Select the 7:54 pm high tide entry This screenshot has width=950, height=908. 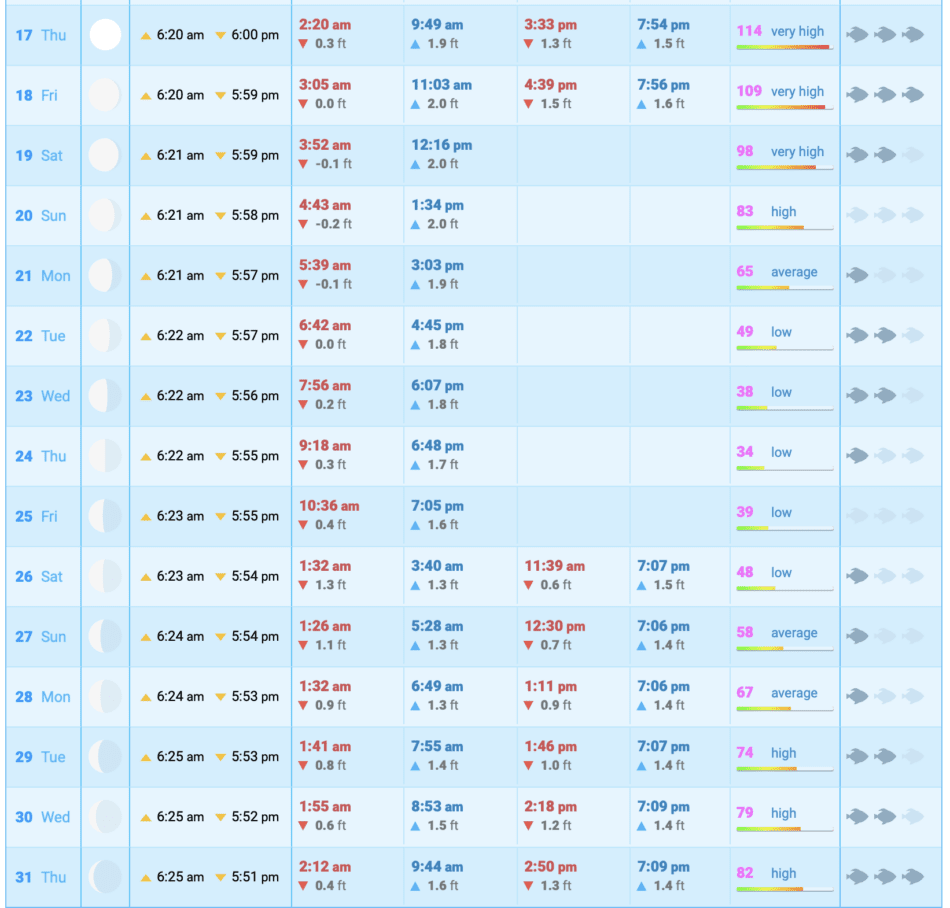click(663, 24)
